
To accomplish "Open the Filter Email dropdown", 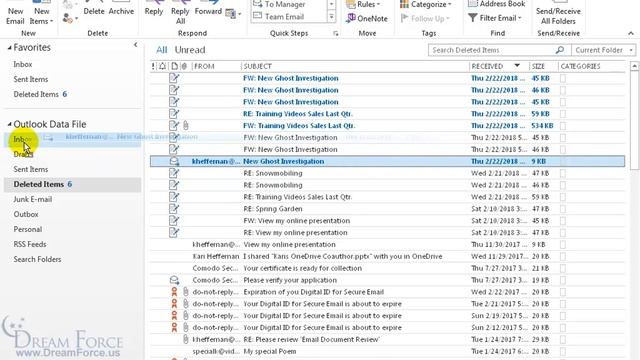I will [495, 18].
